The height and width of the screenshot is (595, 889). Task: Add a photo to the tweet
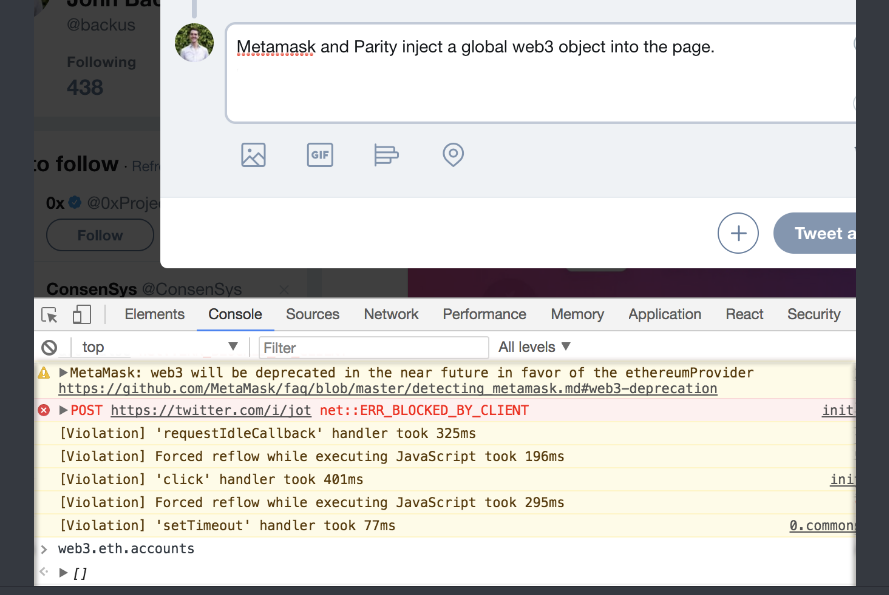253,155
